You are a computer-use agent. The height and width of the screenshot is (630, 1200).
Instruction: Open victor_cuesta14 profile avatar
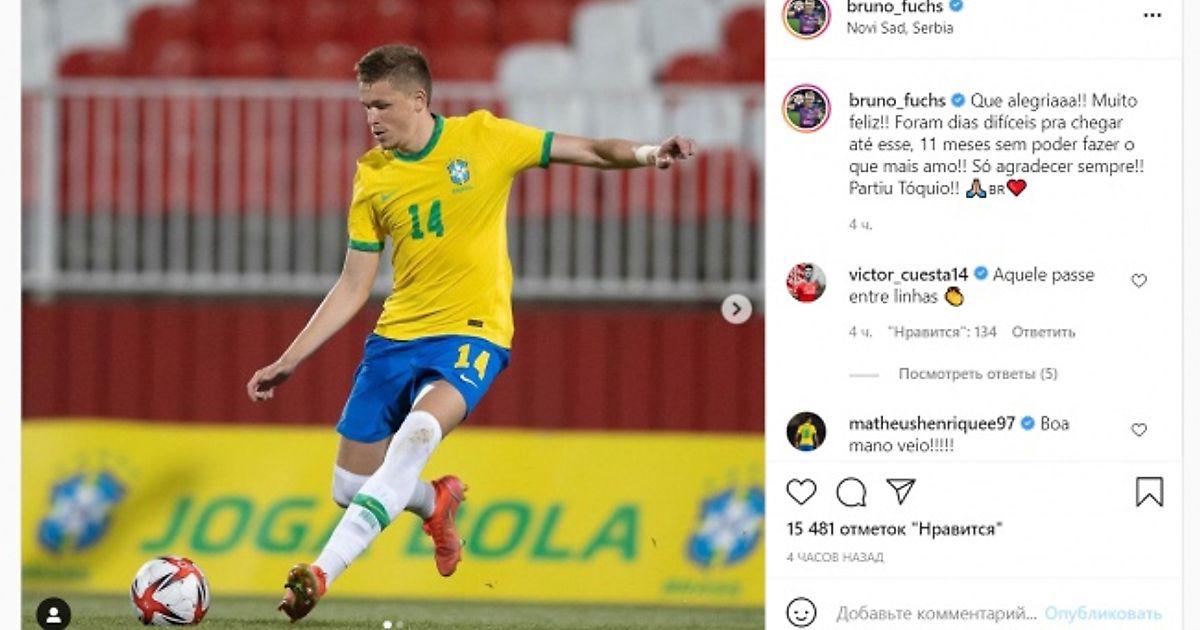[806, 283]
